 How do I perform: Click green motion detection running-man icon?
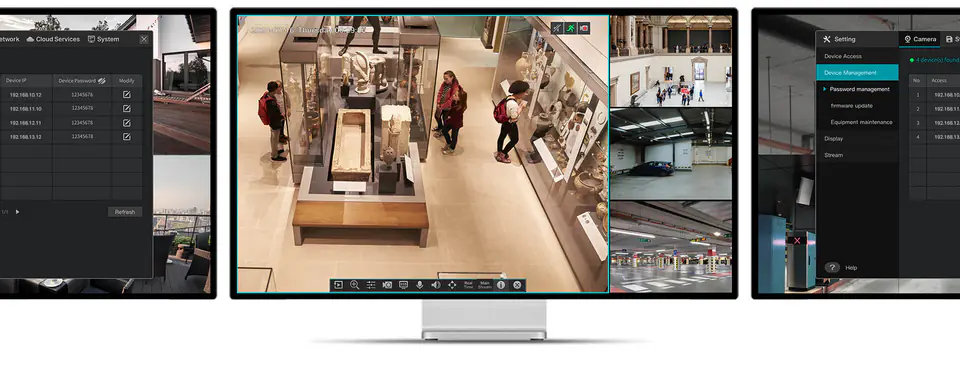571,28
